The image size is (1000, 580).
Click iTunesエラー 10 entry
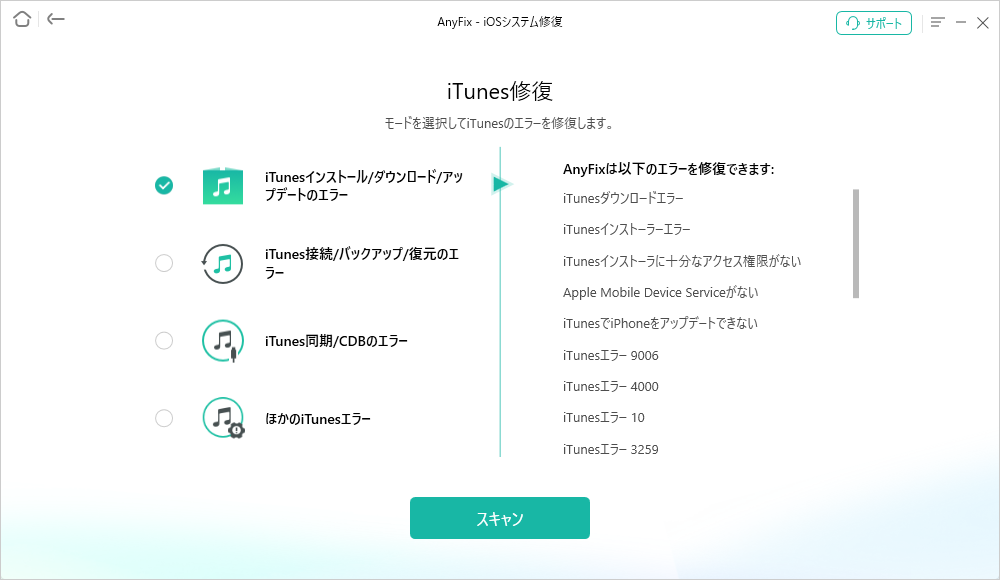[x=603, y=418]
